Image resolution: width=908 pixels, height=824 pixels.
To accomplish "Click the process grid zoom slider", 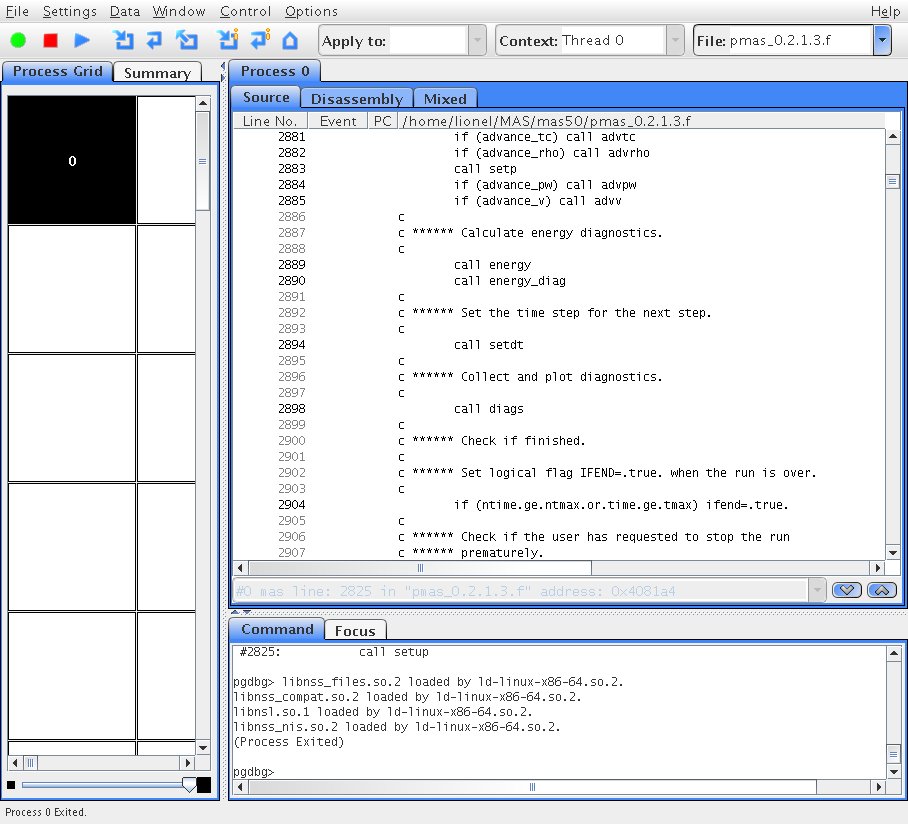I will tap(189, 785).
